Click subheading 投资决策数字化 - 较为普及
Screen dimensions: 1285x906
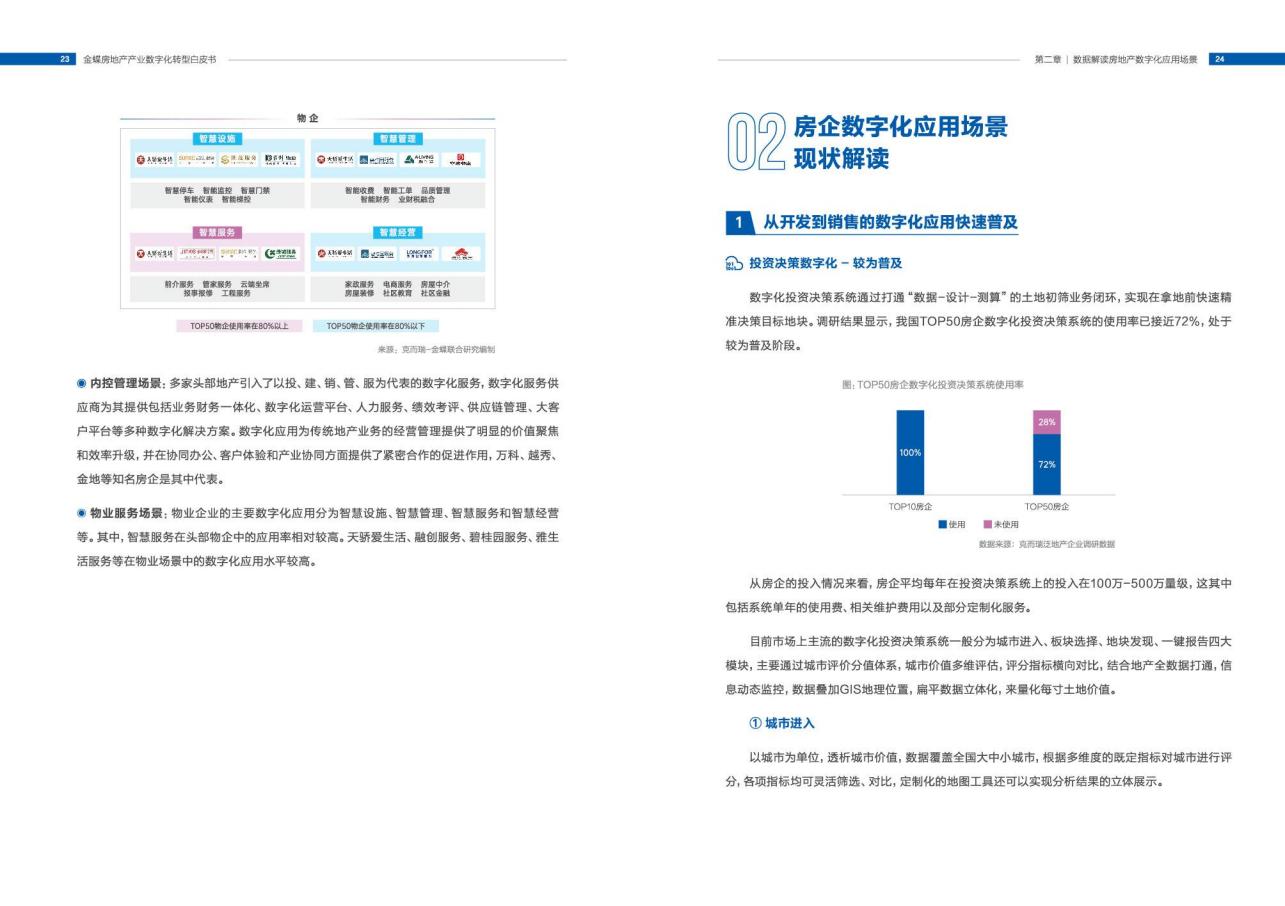click(x=826, y=264)
